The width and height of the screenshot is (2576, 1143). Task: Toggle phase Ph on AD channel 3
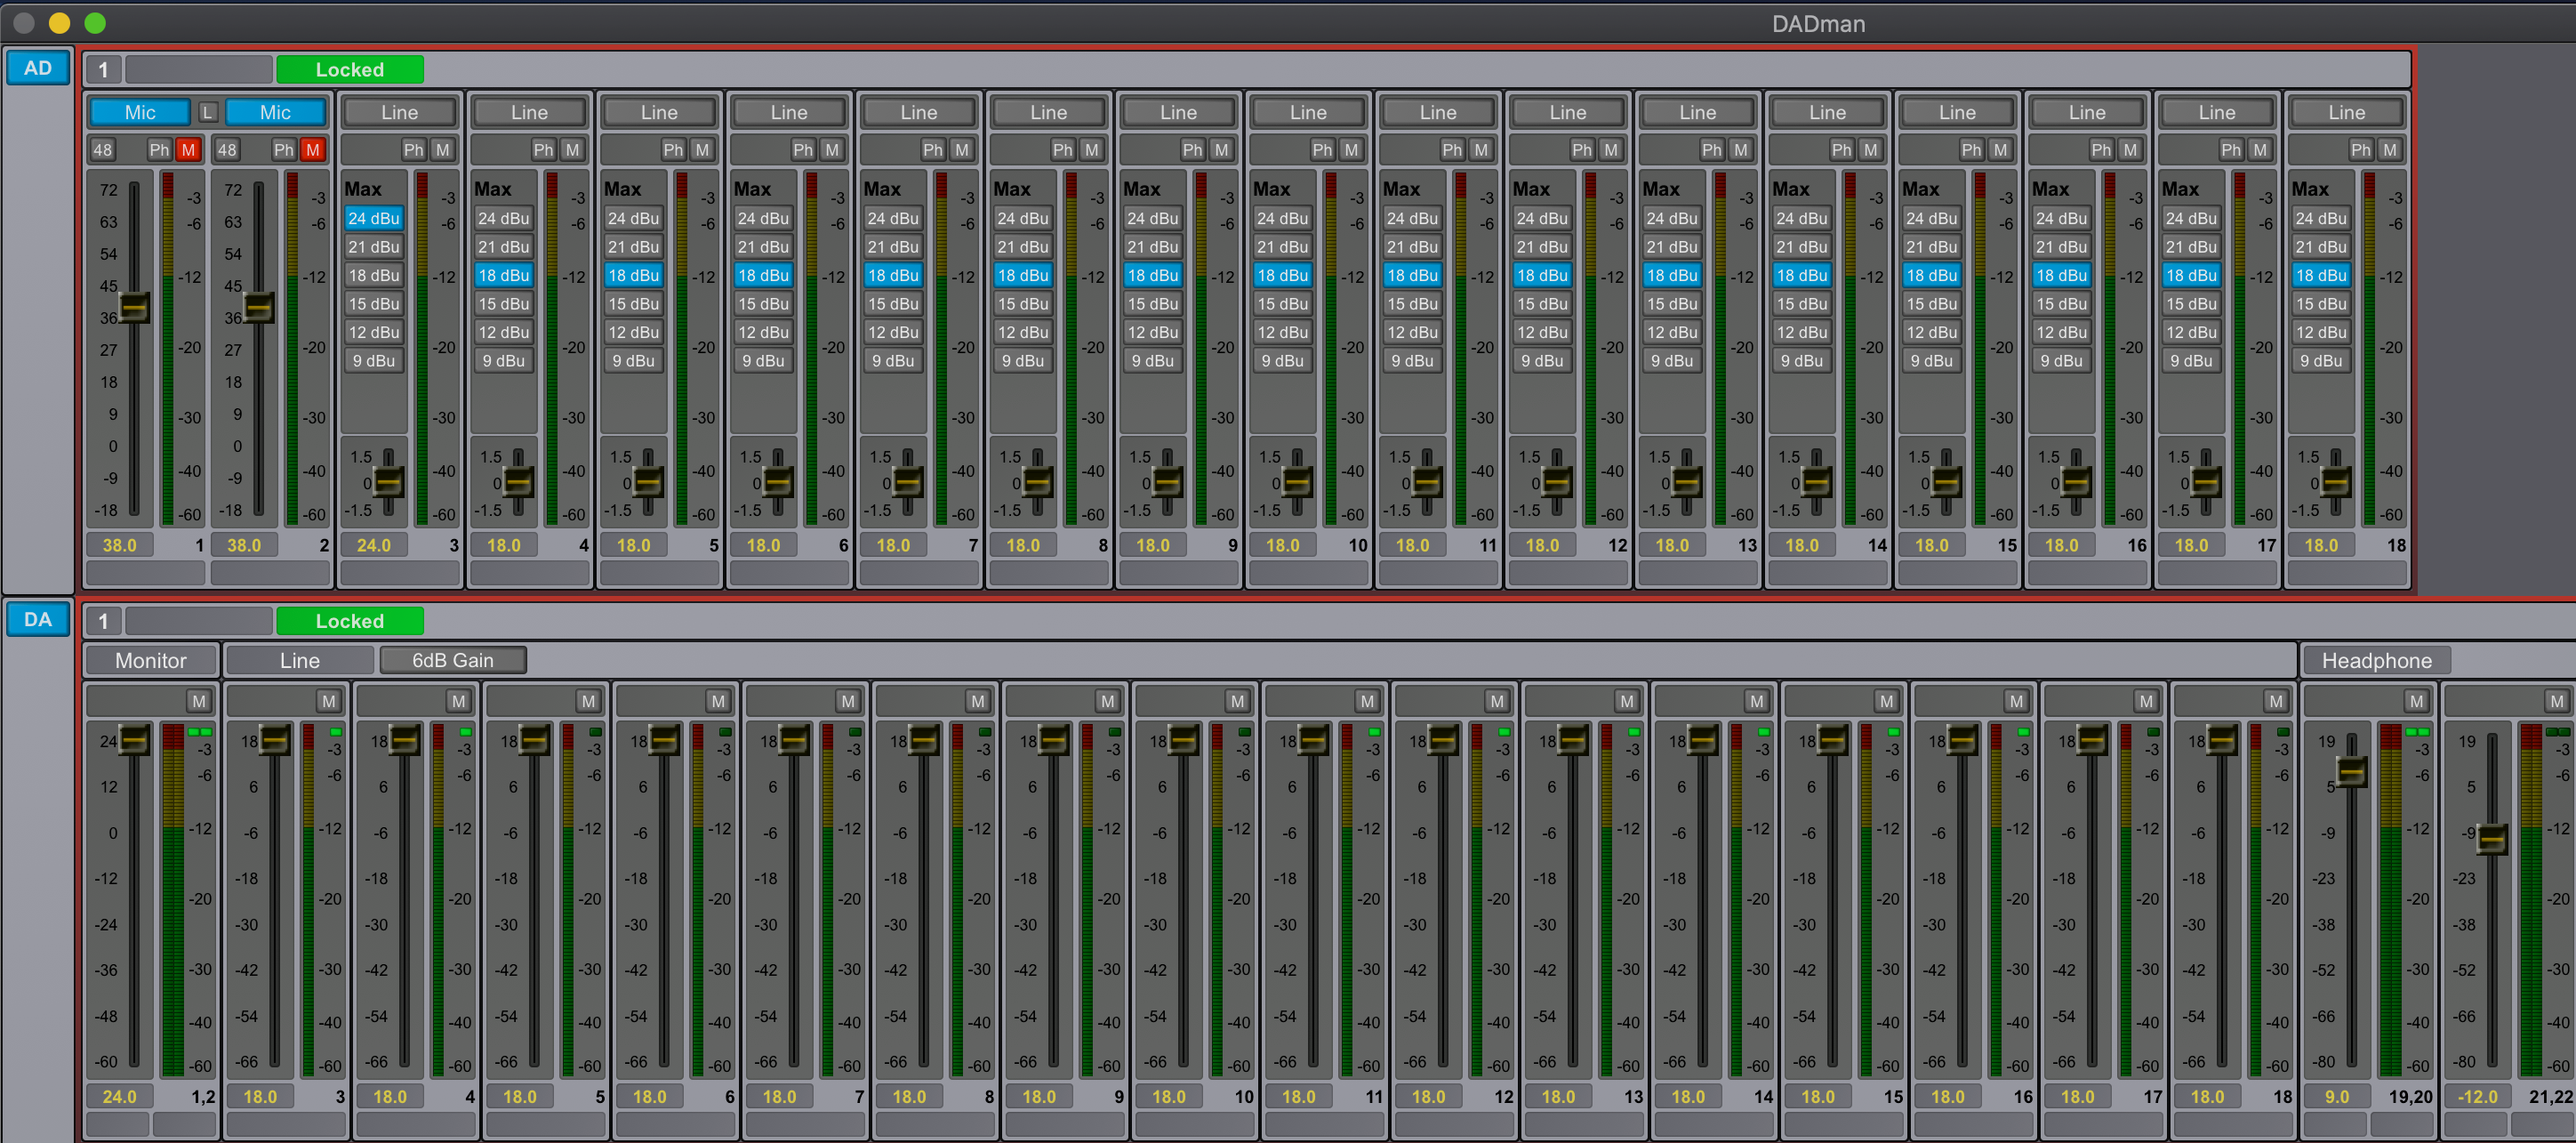pos(414,150)
